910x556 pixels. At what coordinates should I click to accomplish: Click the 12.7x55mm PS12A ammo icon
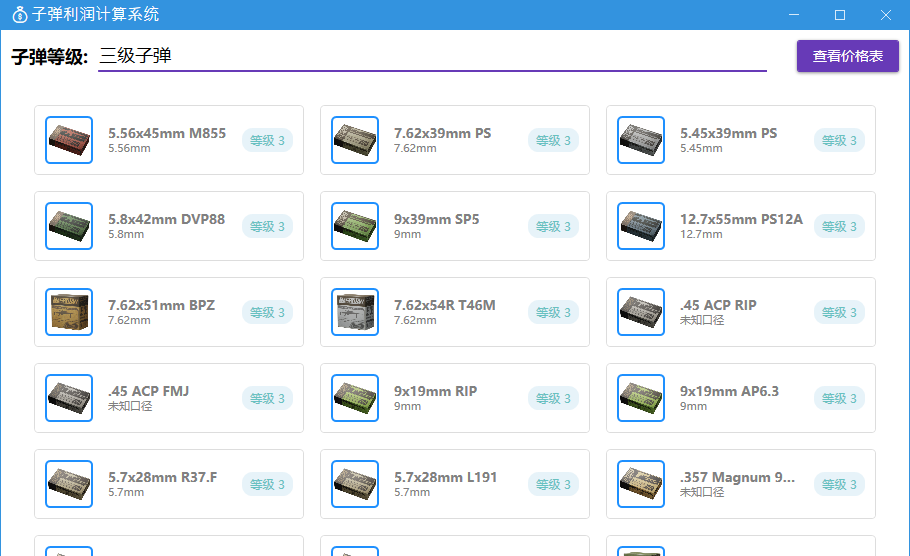point(641,227)
